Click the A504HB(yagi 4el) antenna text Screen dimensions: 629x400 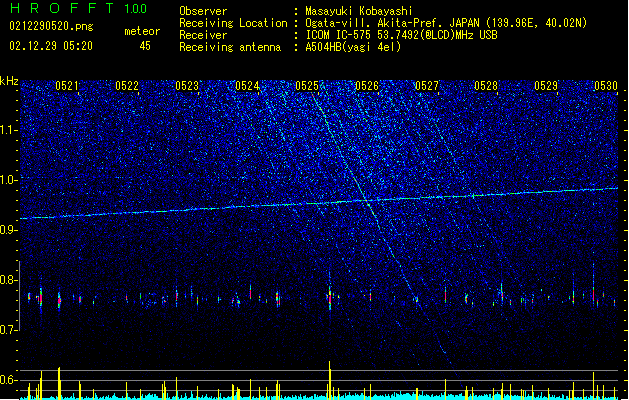click(353, 47)
